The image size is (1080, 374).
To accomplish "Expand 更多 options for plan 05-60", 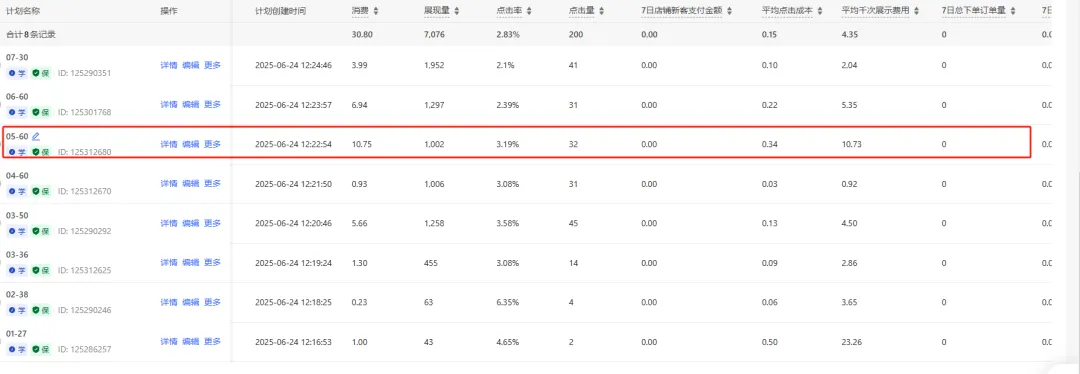I will click(212, 144).
